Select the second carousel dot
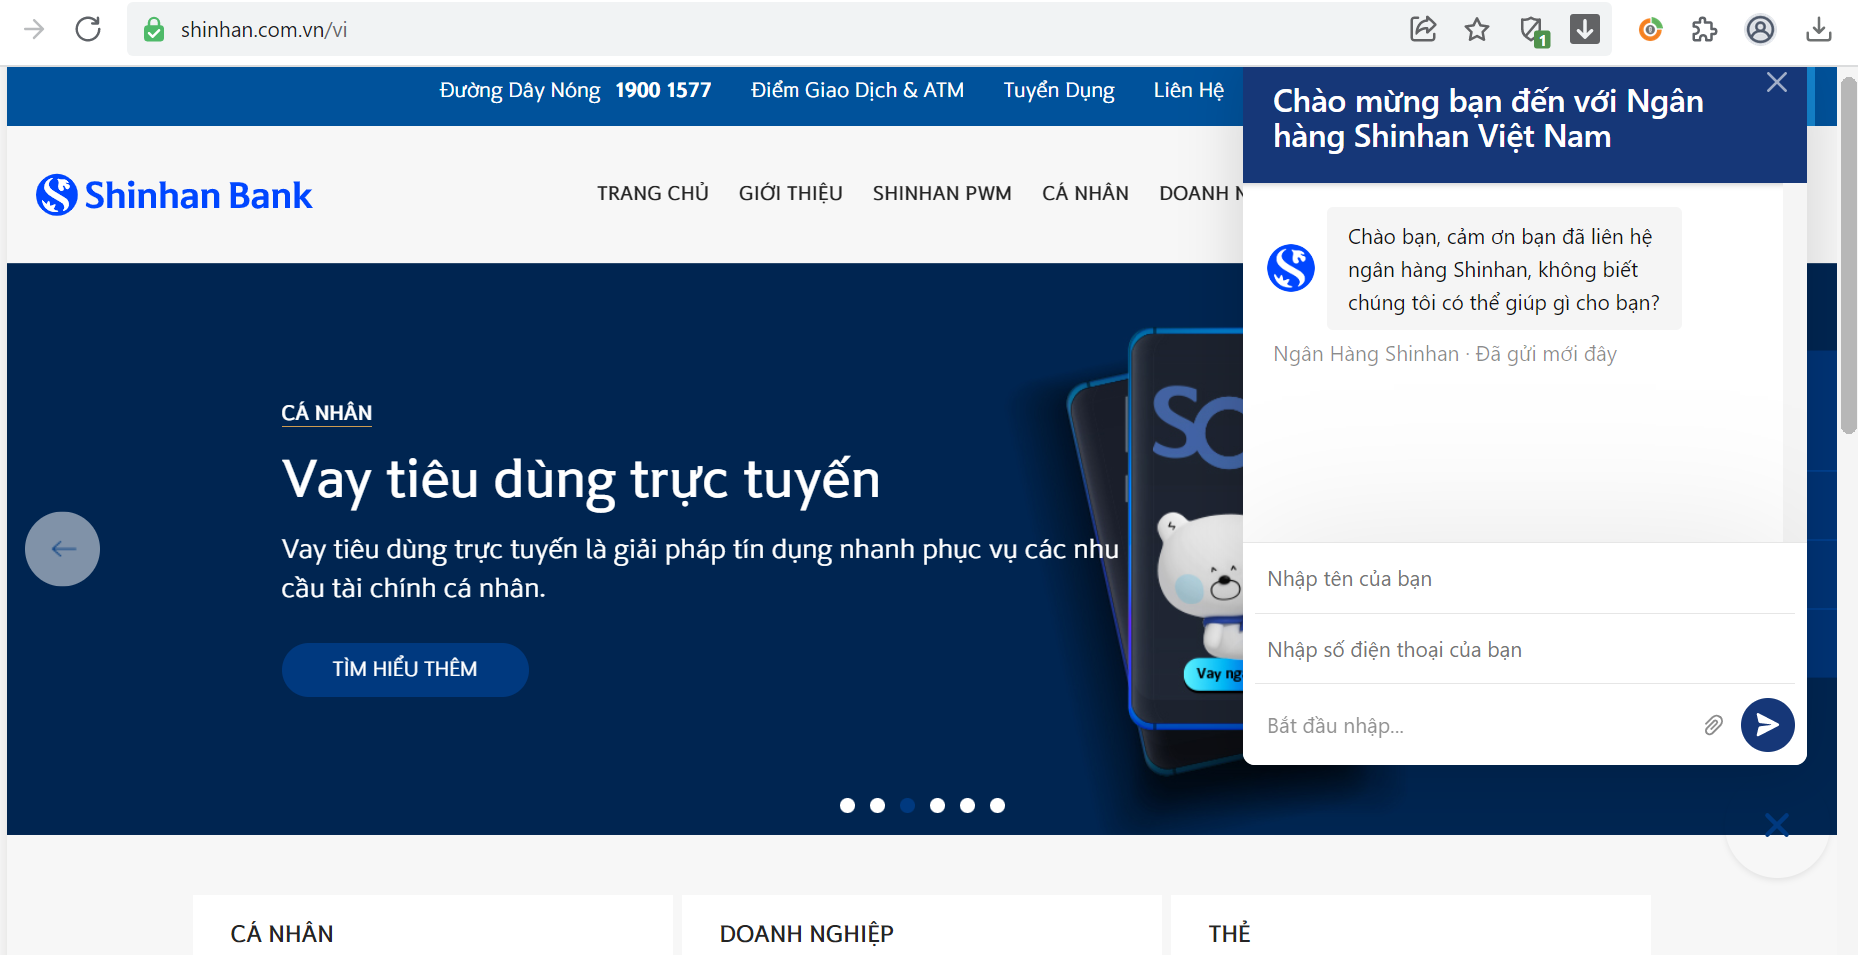Viewport: 1858px width, 955px height. tap(877, 805)
